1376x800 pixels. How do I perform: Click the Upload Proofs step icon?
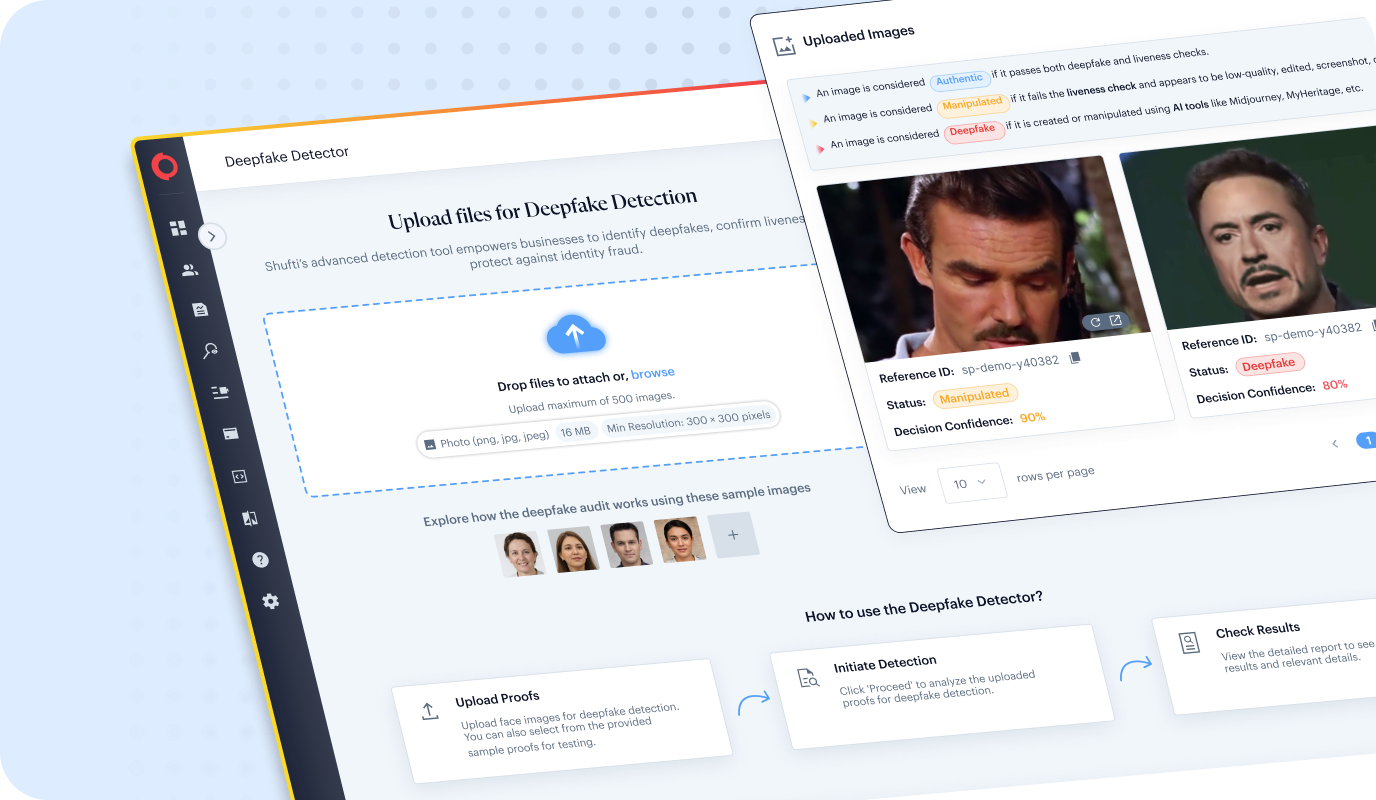(x=429, y=711)
